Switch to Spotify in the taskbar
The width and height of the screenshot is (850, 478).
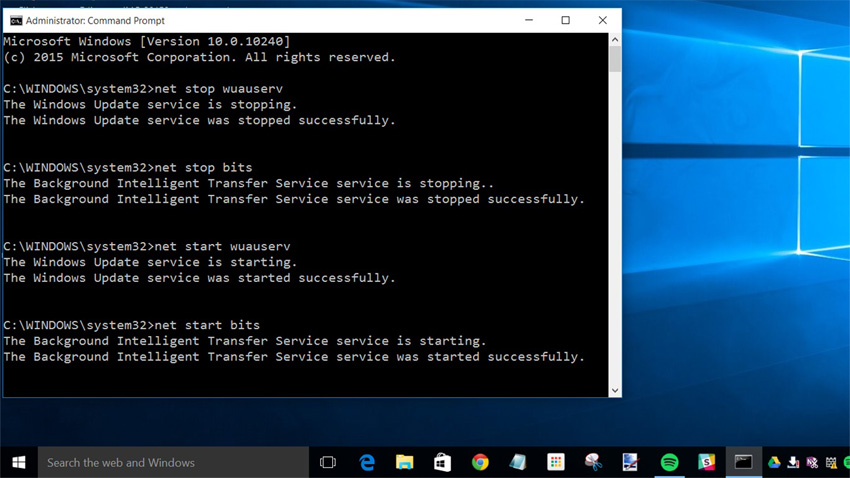coord(669,462)
